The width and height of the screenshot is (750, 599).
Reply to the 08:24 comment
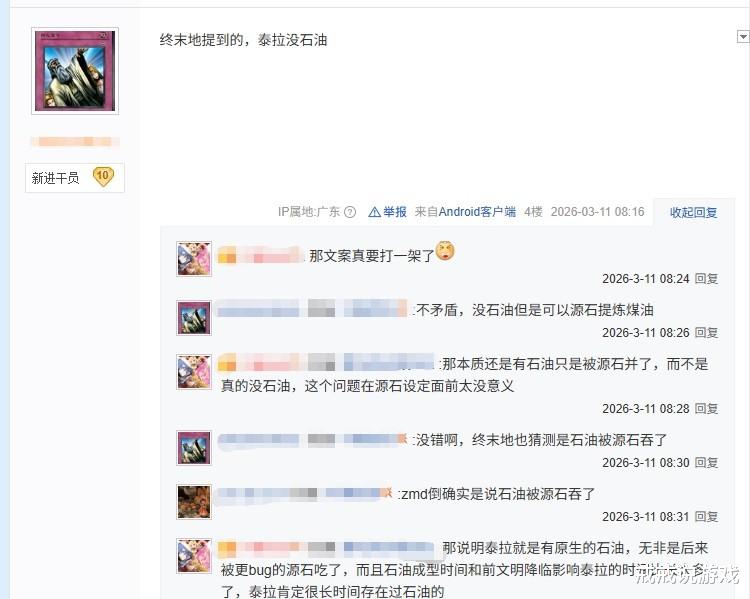(706, 278)
